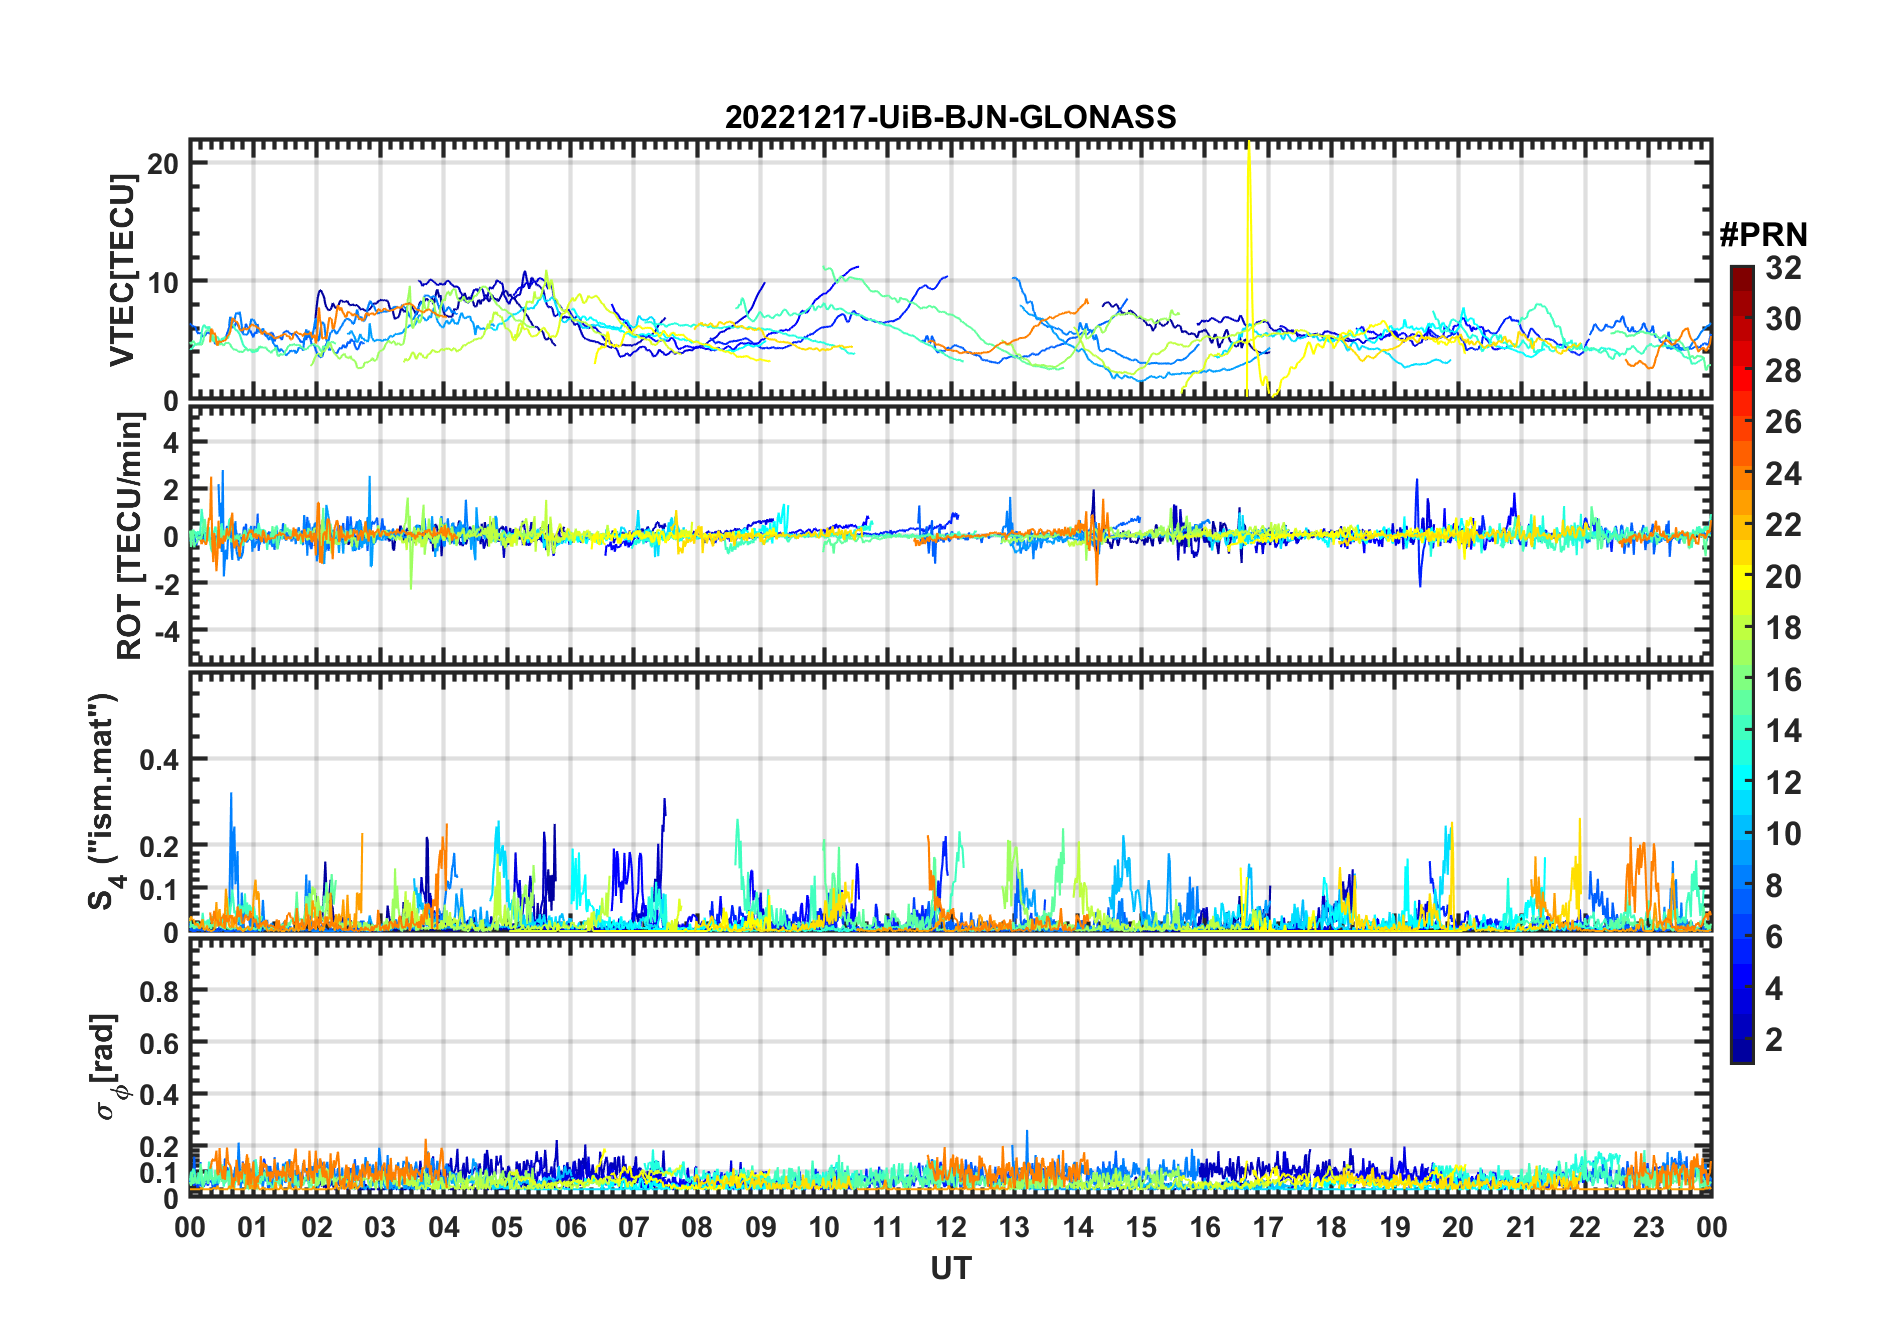The width and height of the screenshot is (1902, 1330).
Task: Click the ROT y-axis tick -4
Action: tap(166, 632)
